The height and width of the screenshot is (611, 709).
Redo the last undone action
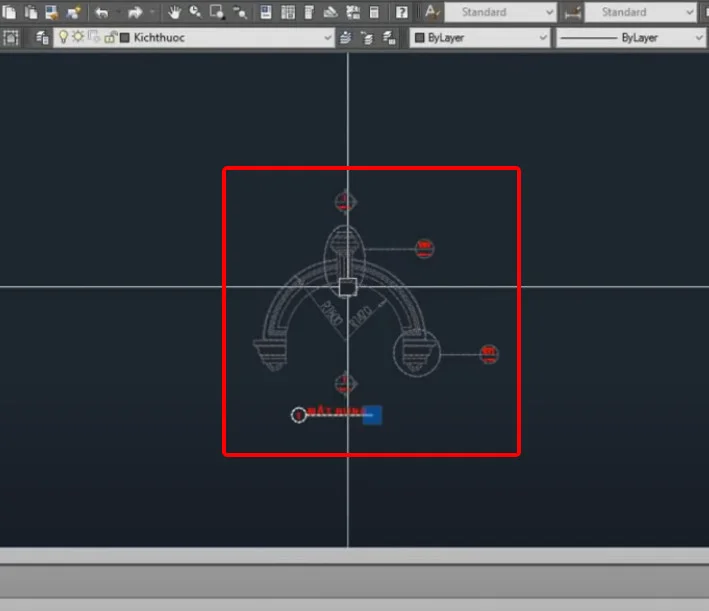tap(135, 13)
